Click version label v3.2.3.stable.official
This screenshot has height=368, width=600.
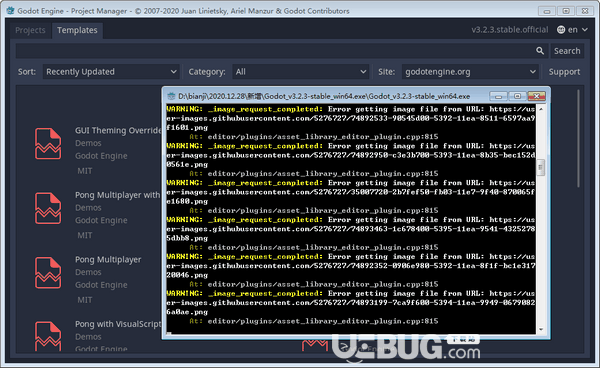(x=510, y=29)
